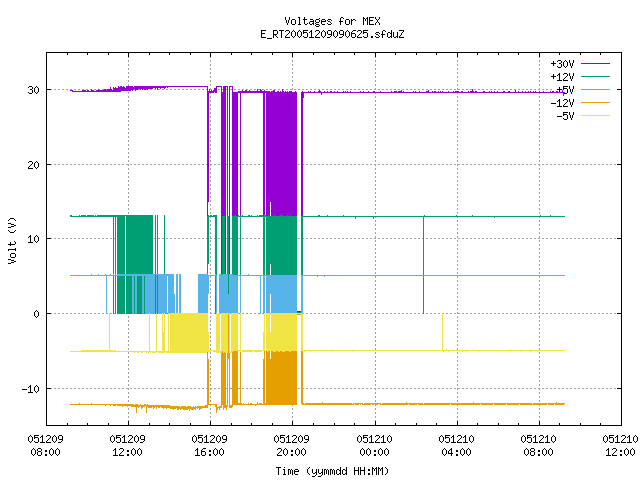Screen dimensions: 640x480
Task: Click the chart title 'Voltages for MEX'
Action: click(x=332, y=21)
